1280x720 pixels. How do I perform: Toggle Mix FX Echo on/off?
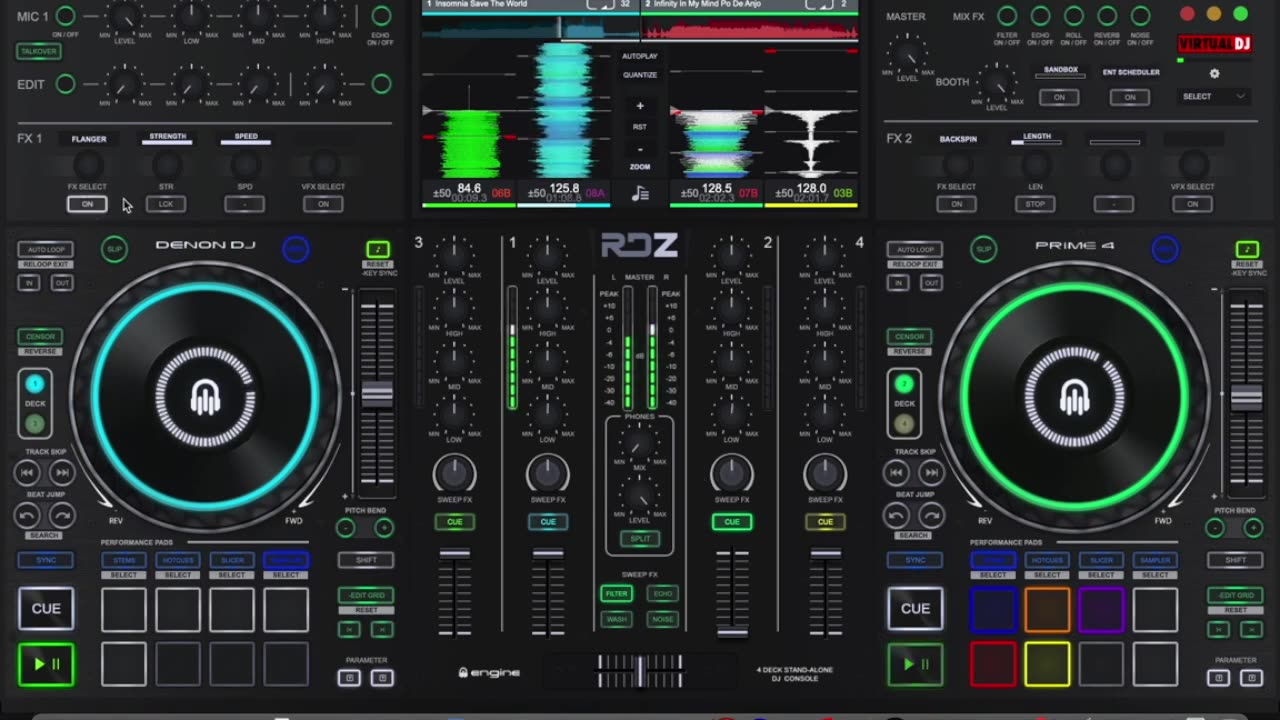(x=1040, y=15)
